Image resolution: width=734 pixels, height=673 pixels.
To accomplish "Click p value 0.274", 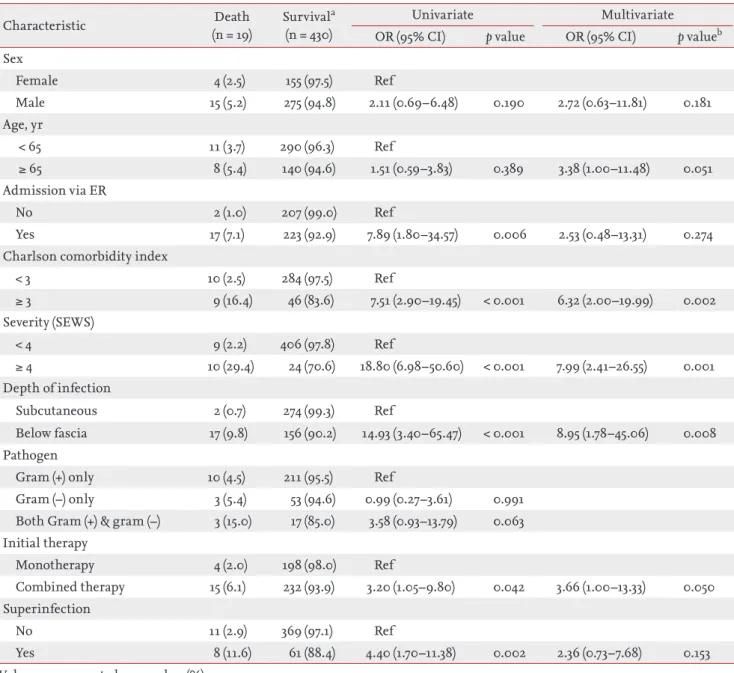I will [698, 235].
